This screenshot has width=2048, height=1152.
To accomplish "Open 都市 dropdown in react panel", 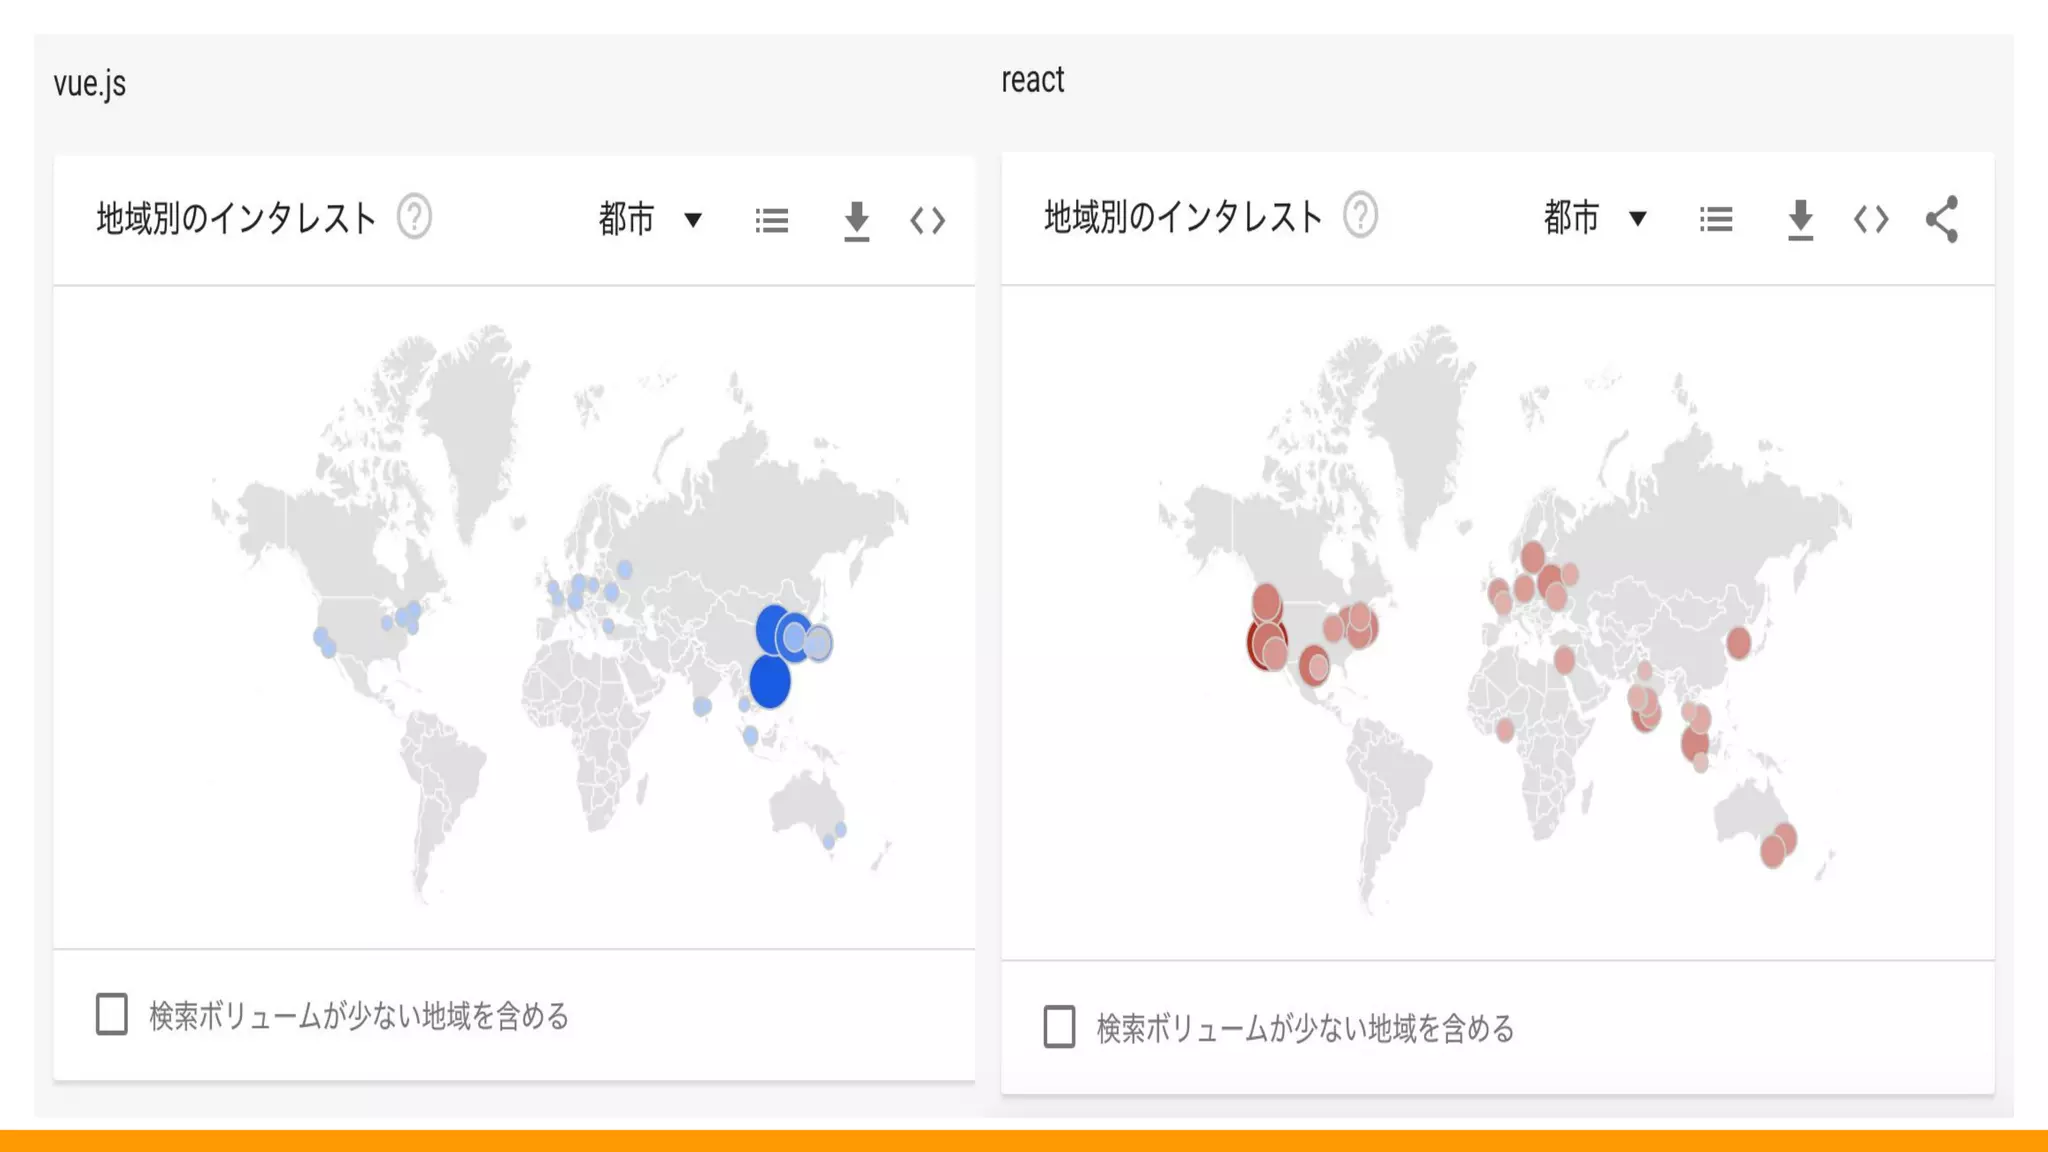I will 1595,217.
